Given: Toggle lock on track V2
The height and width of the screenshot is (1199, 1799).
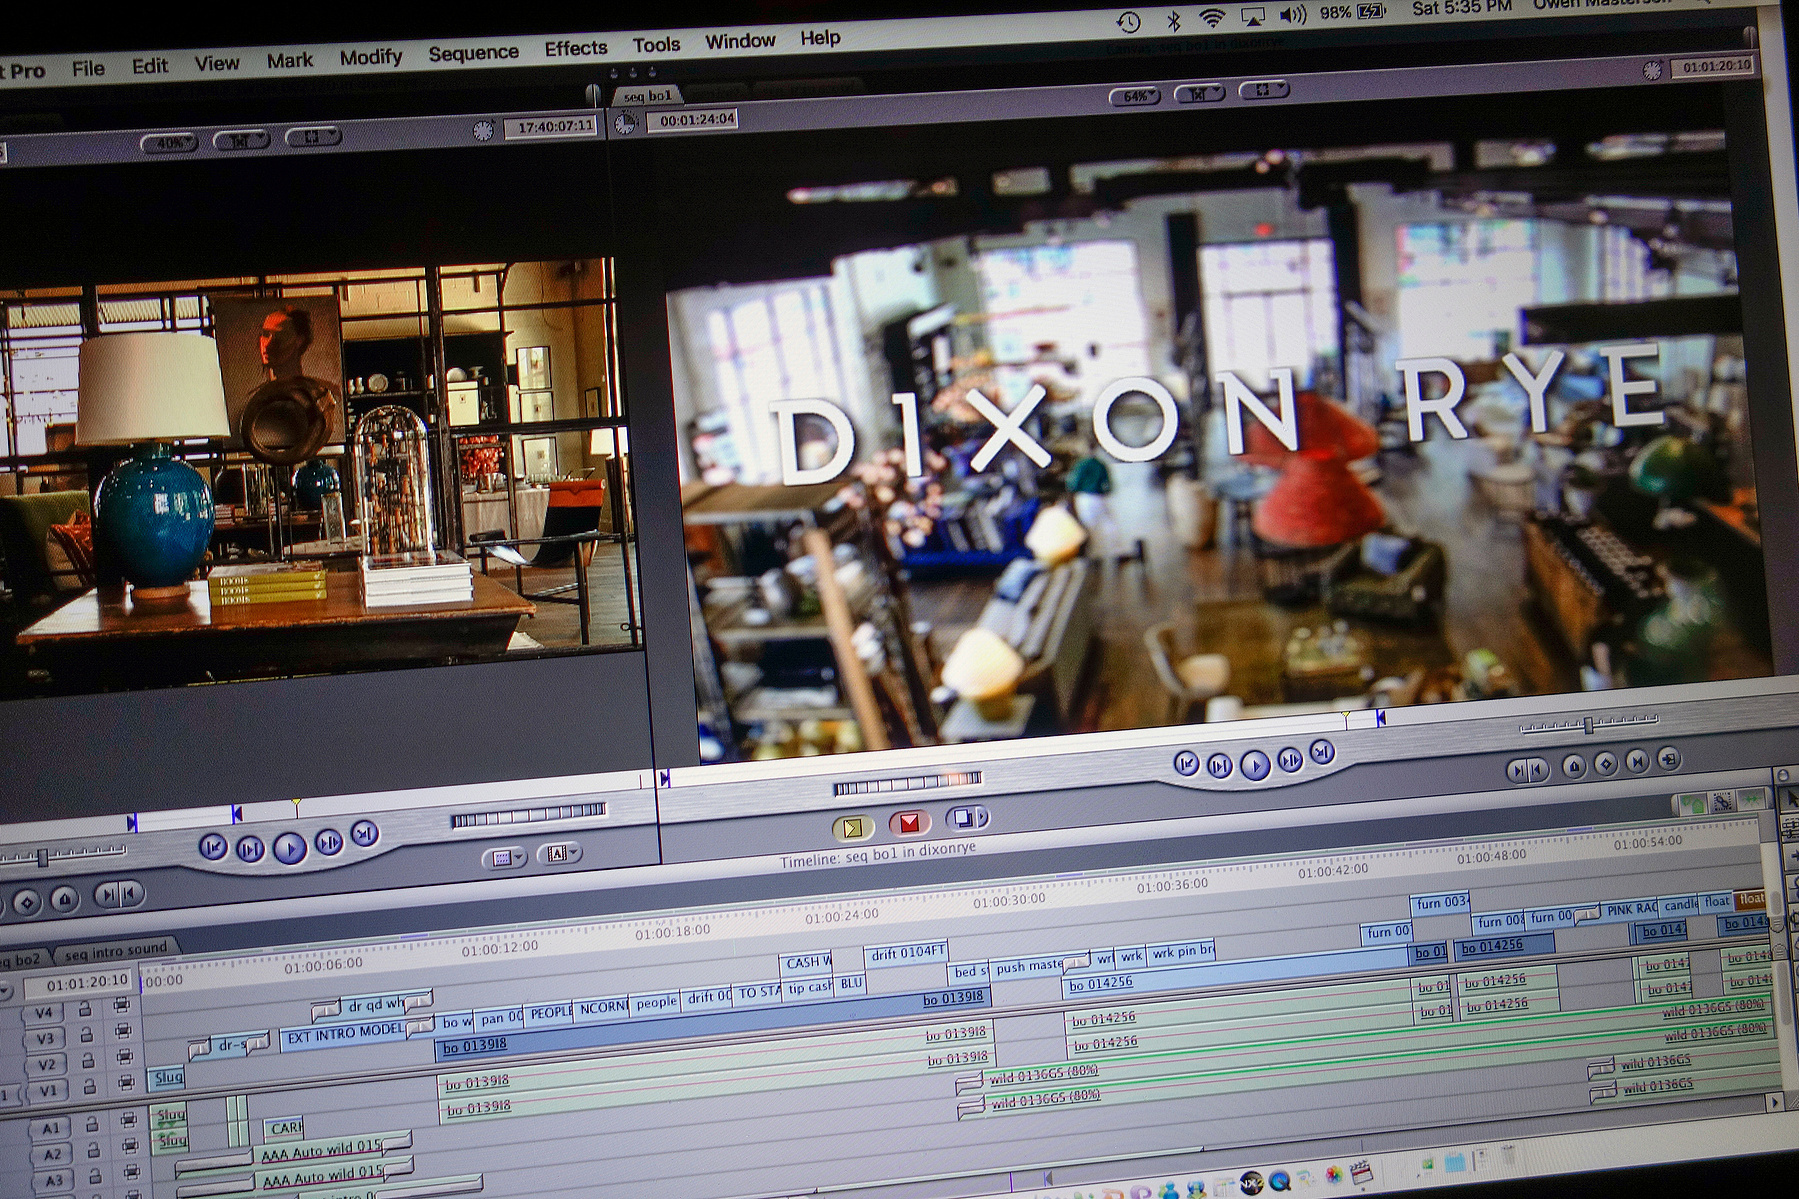Looking at the screenshot, I should point(88,1060).
